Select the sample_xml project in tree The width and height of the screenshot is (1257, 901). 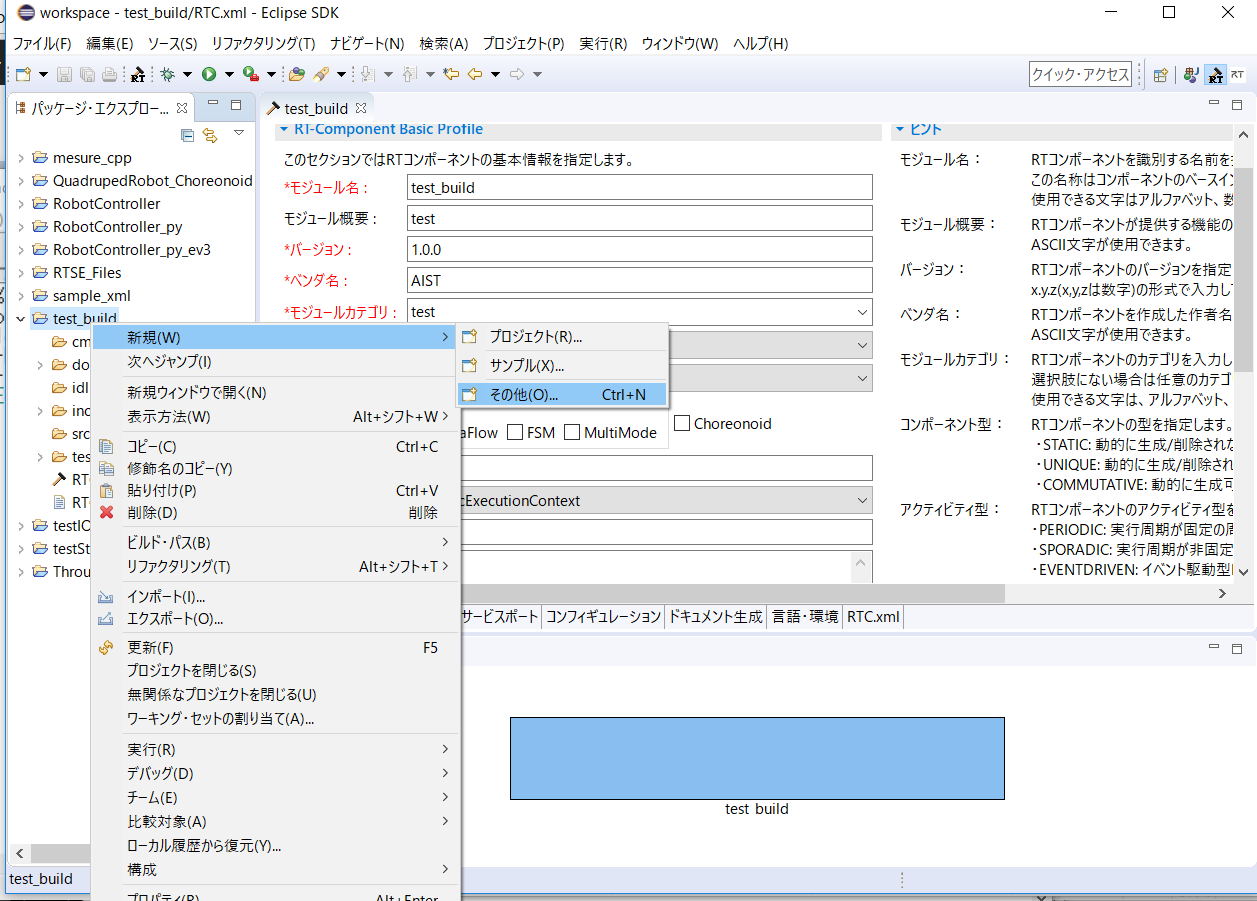point(92,296)
